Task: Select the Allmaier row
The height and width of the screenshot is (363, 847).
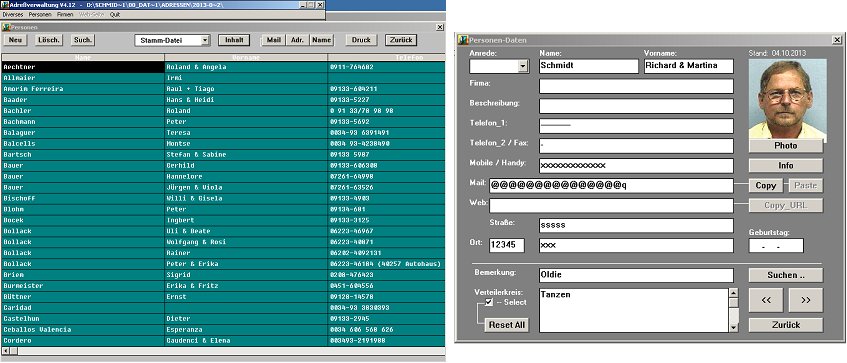Action: [x=223, y=78]
